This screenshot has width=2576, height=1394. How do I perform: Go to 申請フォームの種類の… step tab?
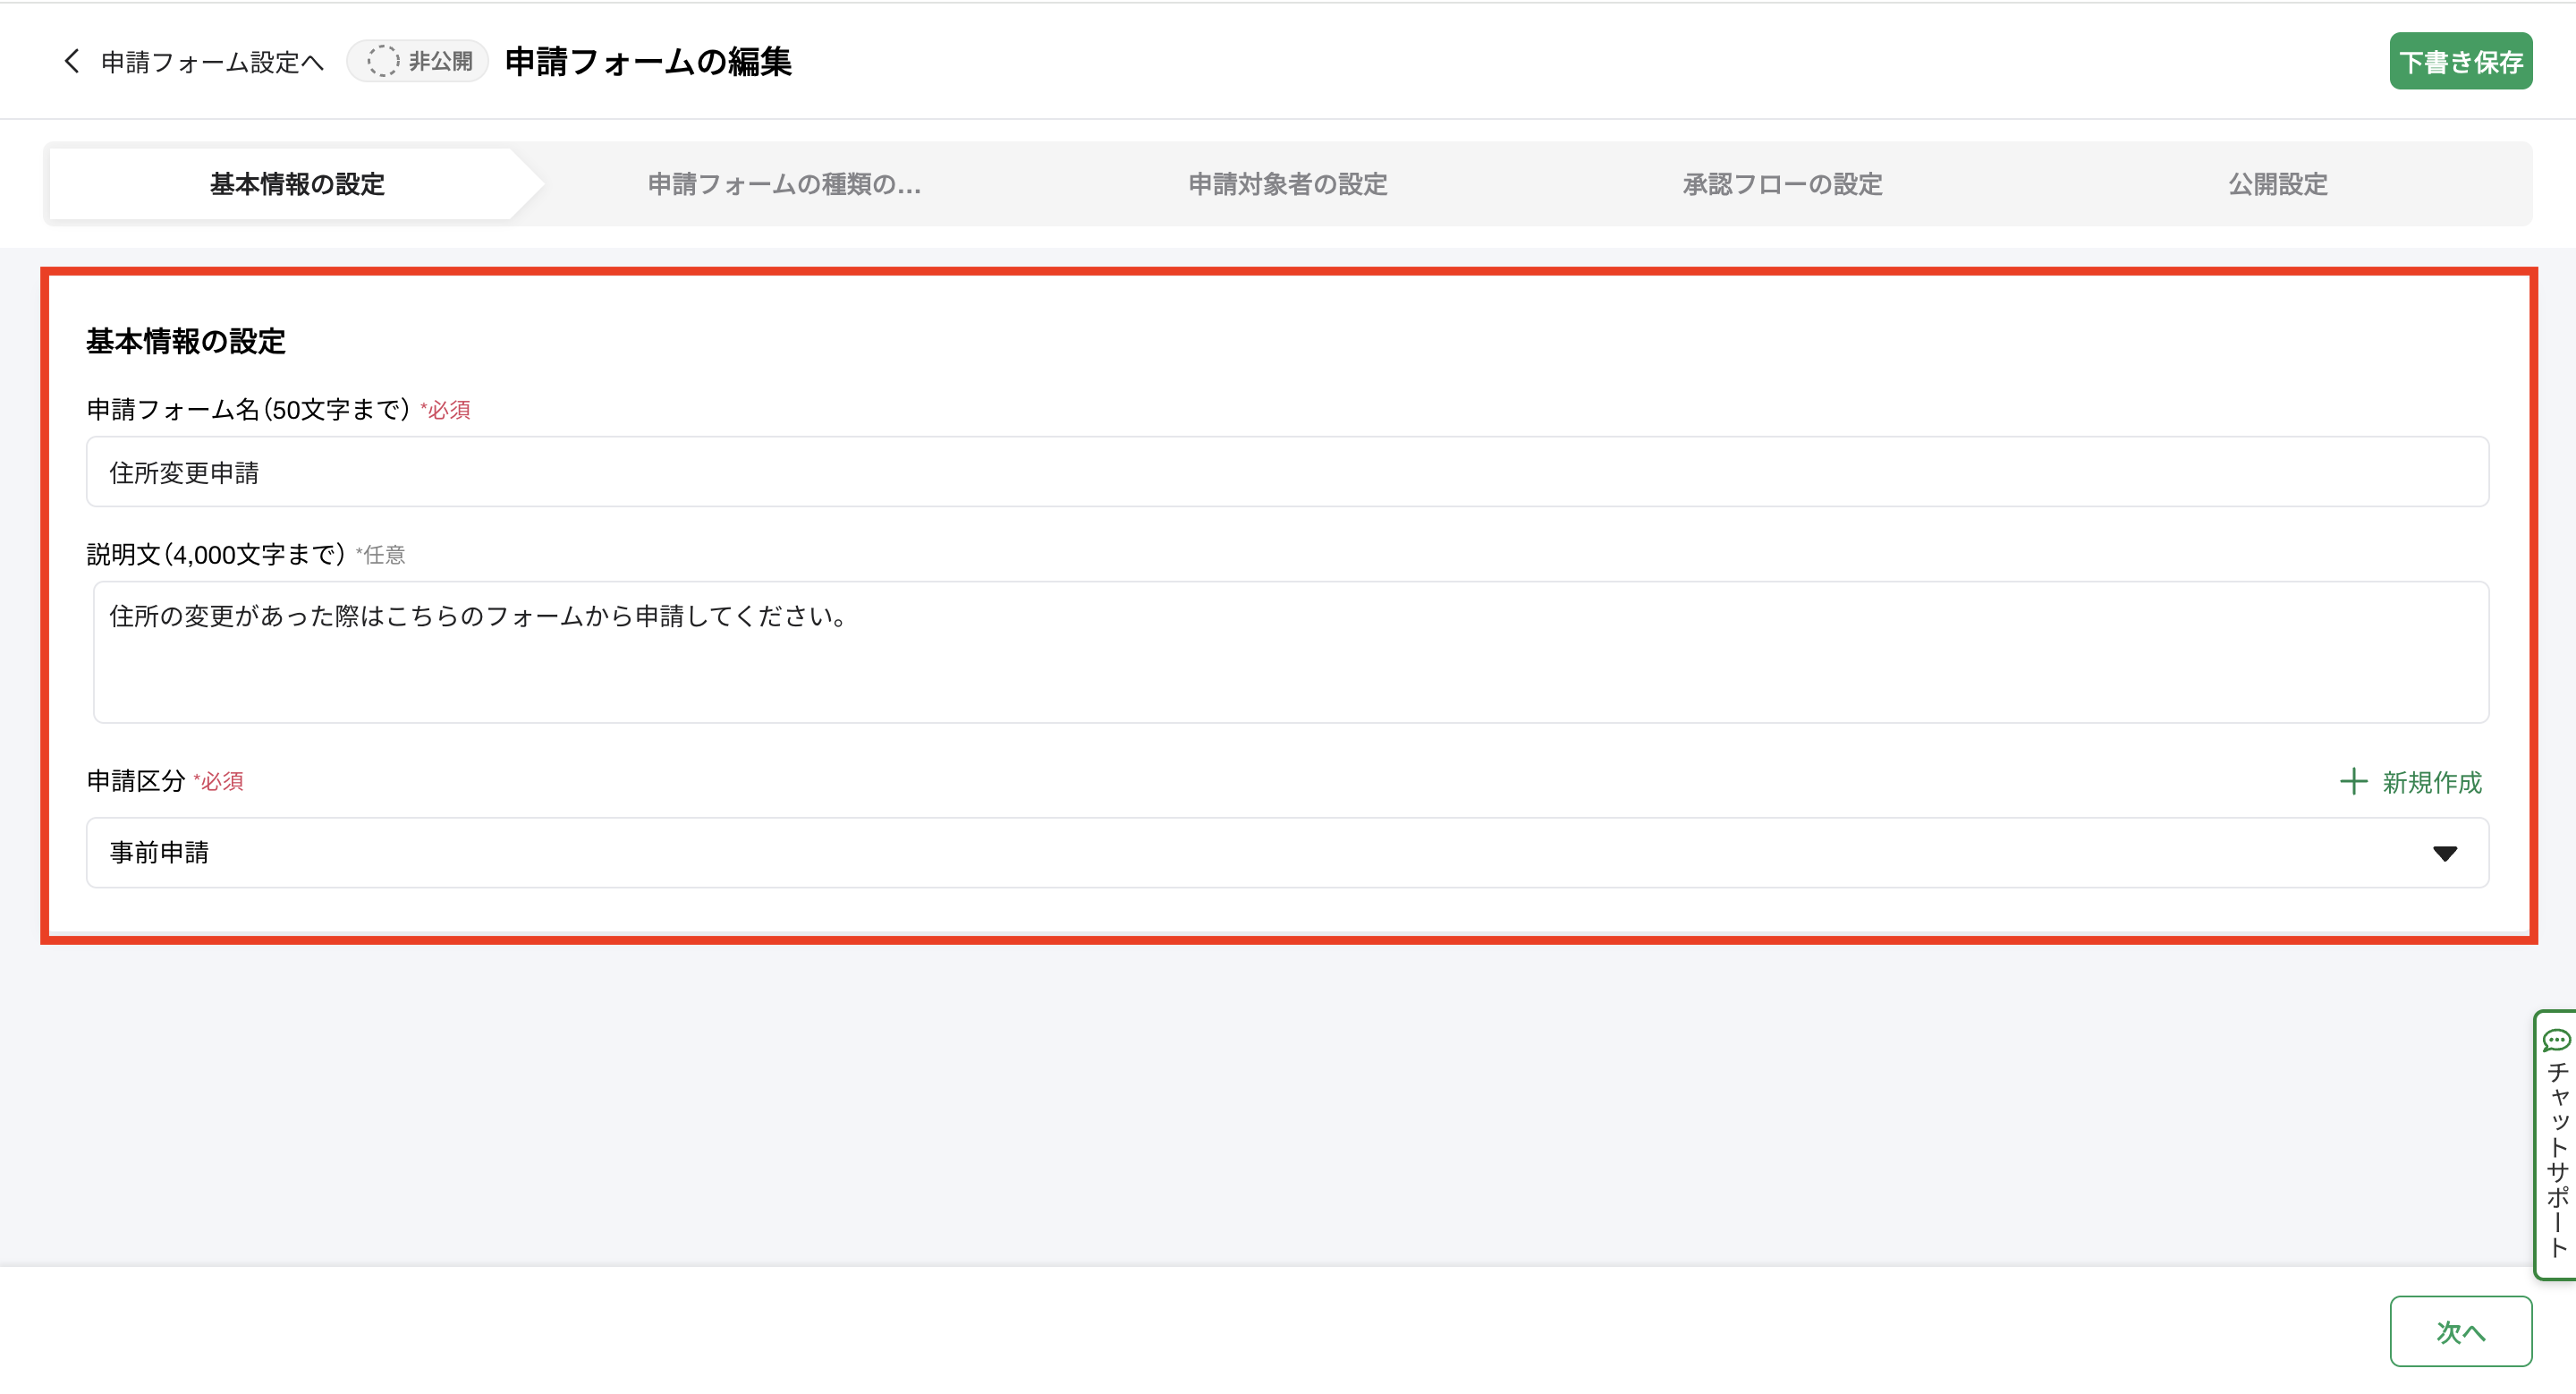tap(784, 184)
